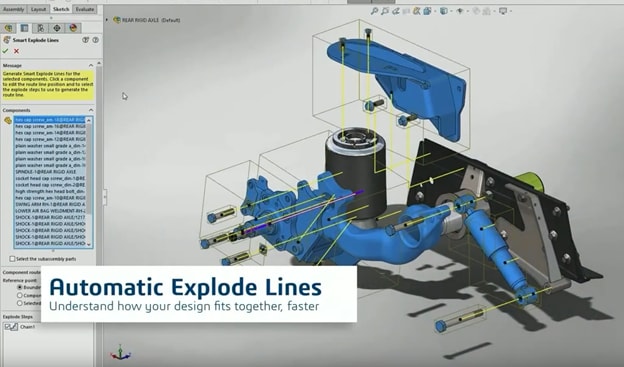Click the Smart Explode Lines feature icon
The height and width of the screenshot is (367, 624).
[x=6, y=40]
